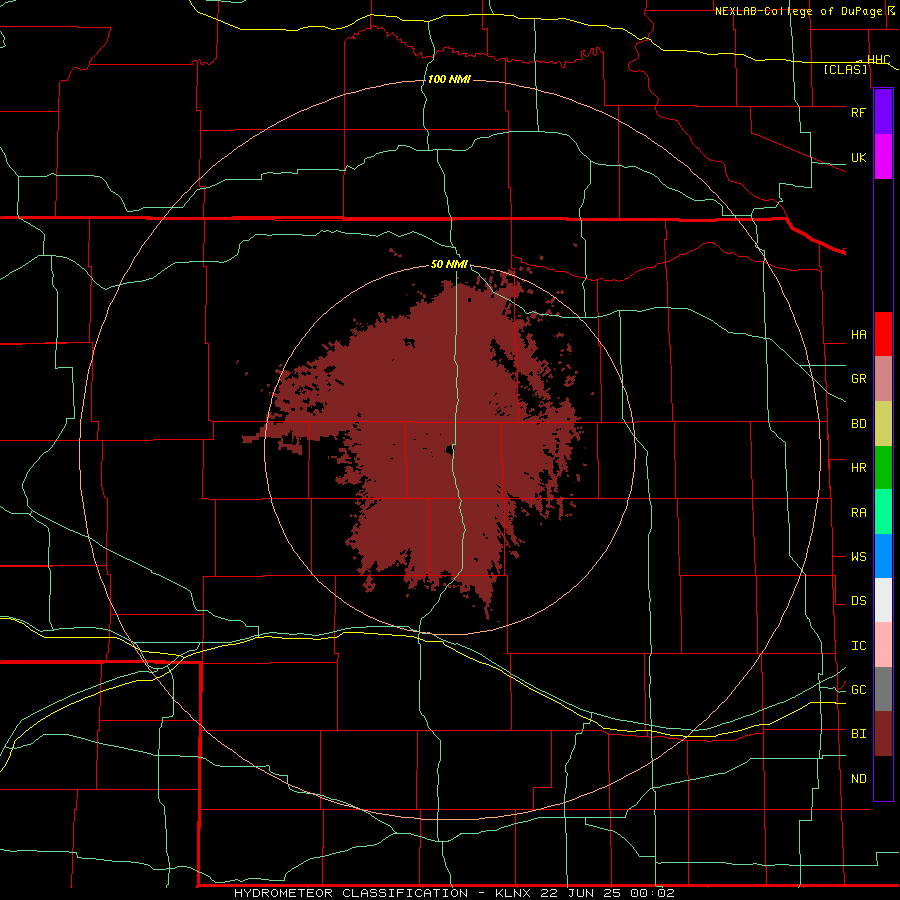Click the GR legend label
The image size is (900, 900).
point(858,379)
